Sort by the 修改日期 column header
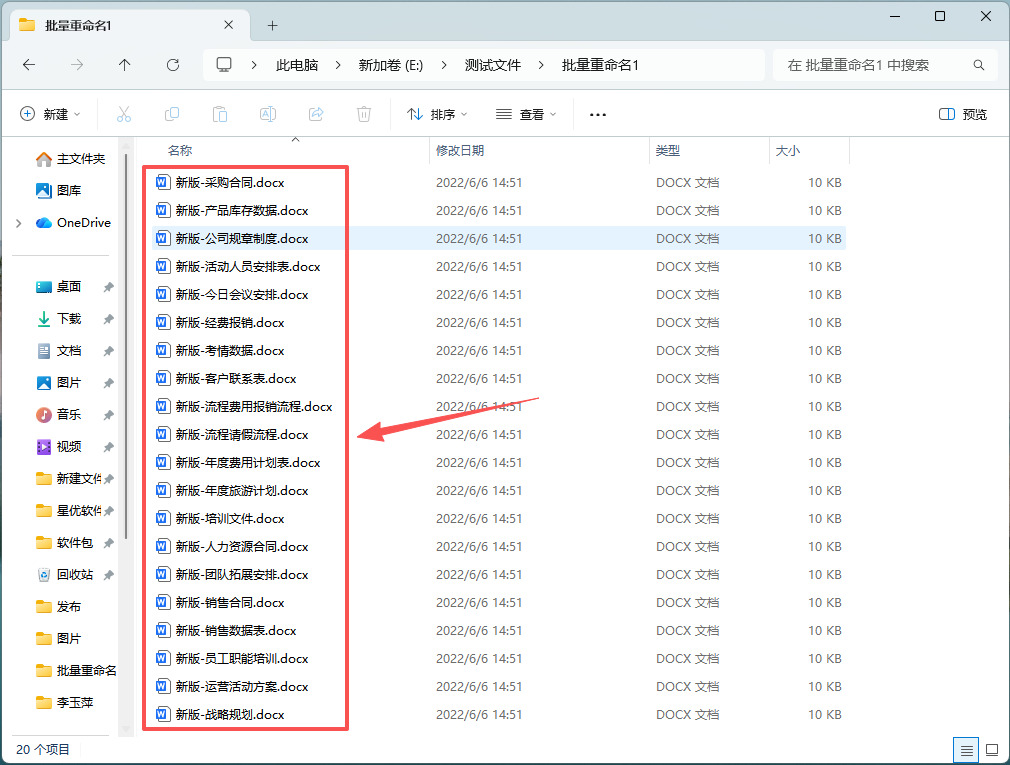 tap(460, 151)
